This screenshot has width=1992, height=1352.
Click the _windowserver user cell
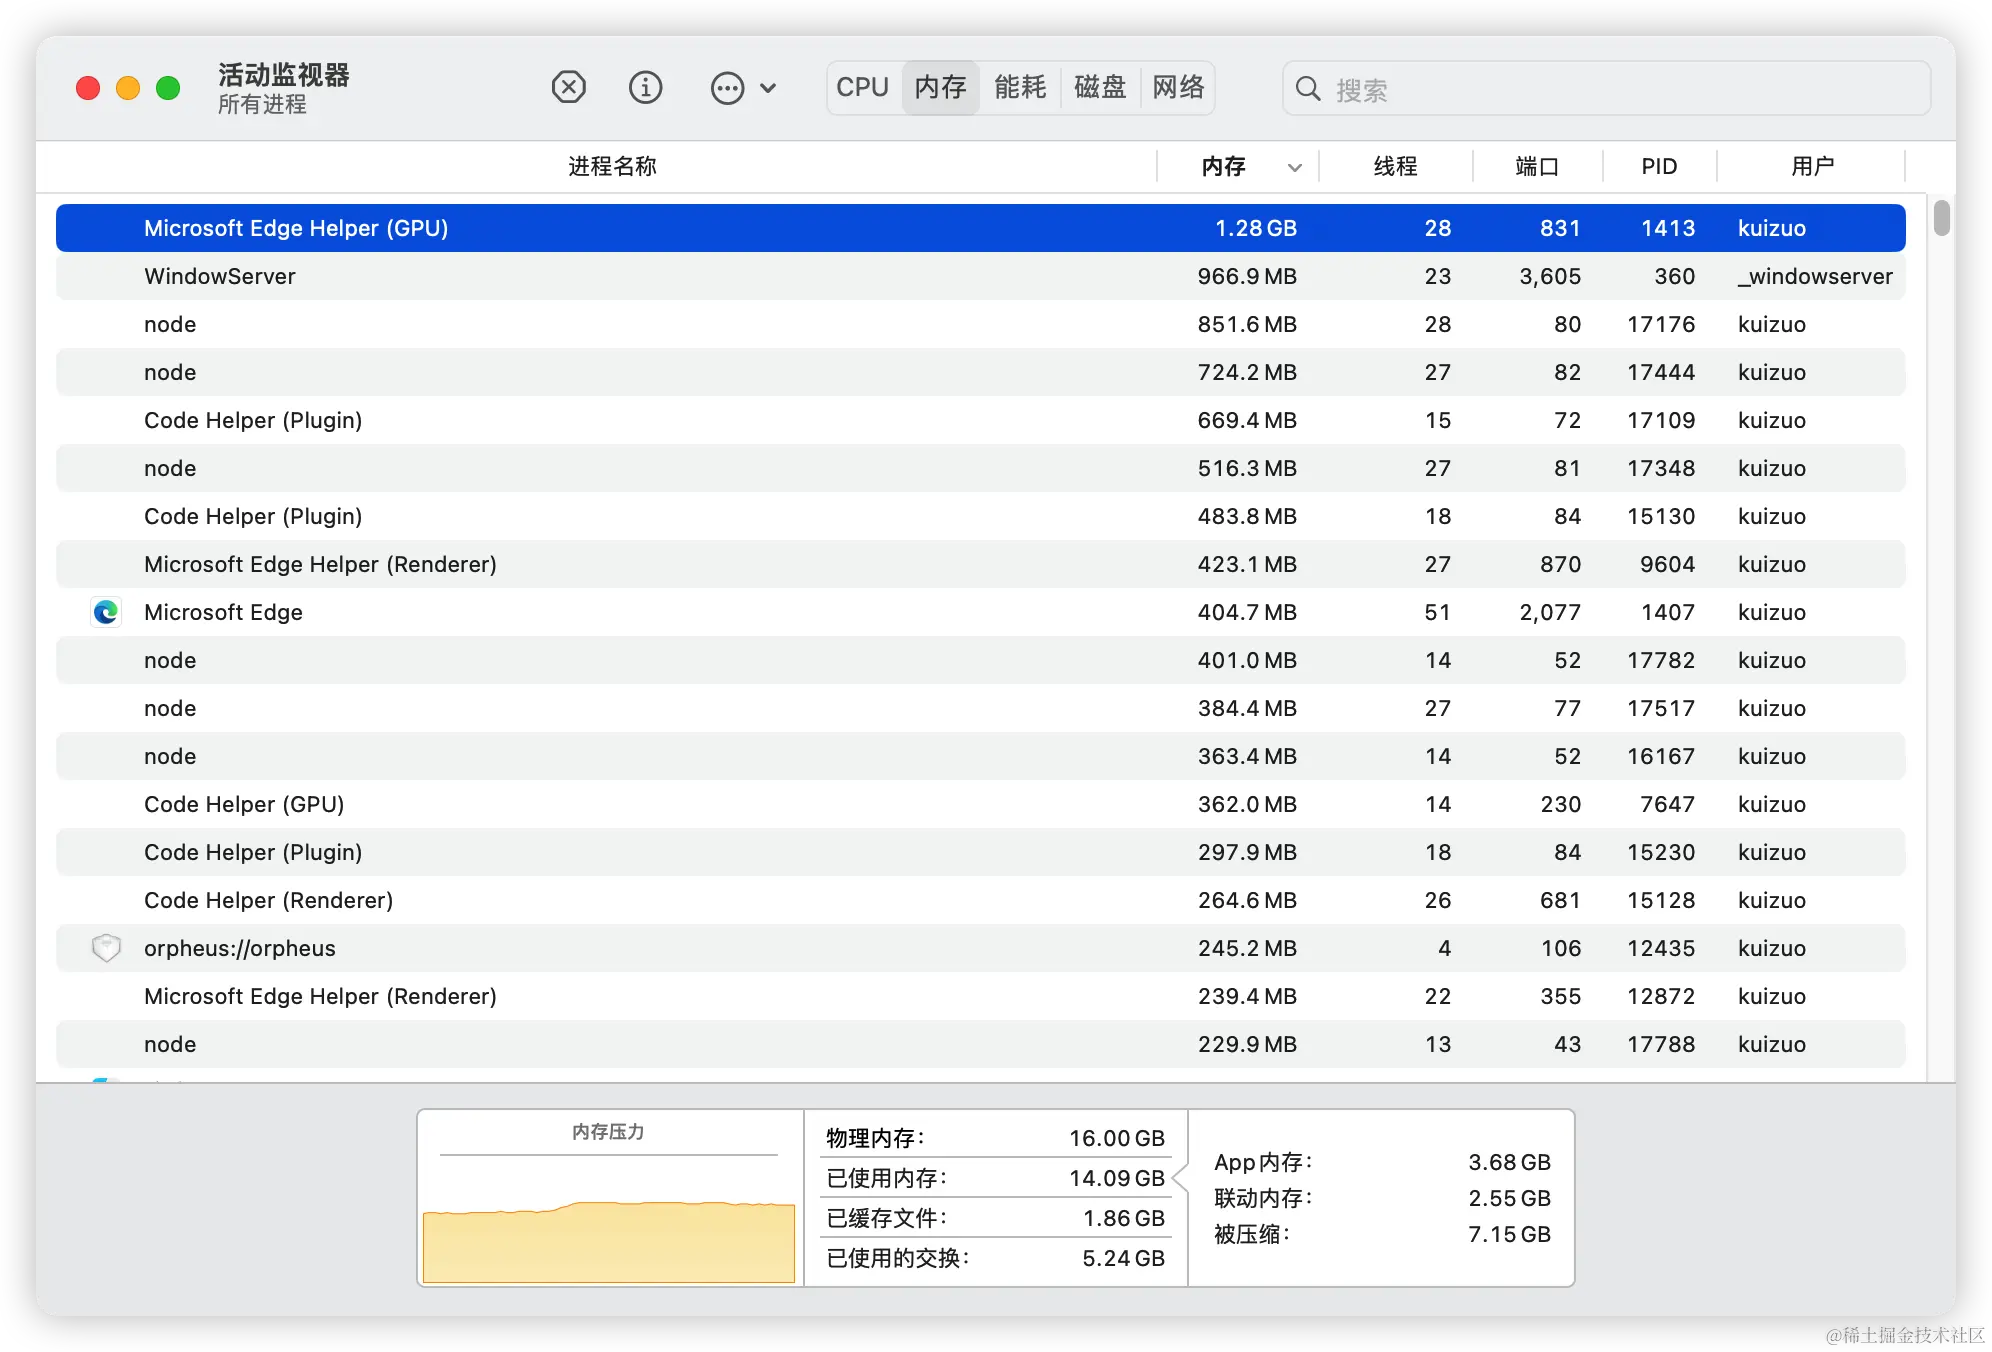[x=1815, y=276]
